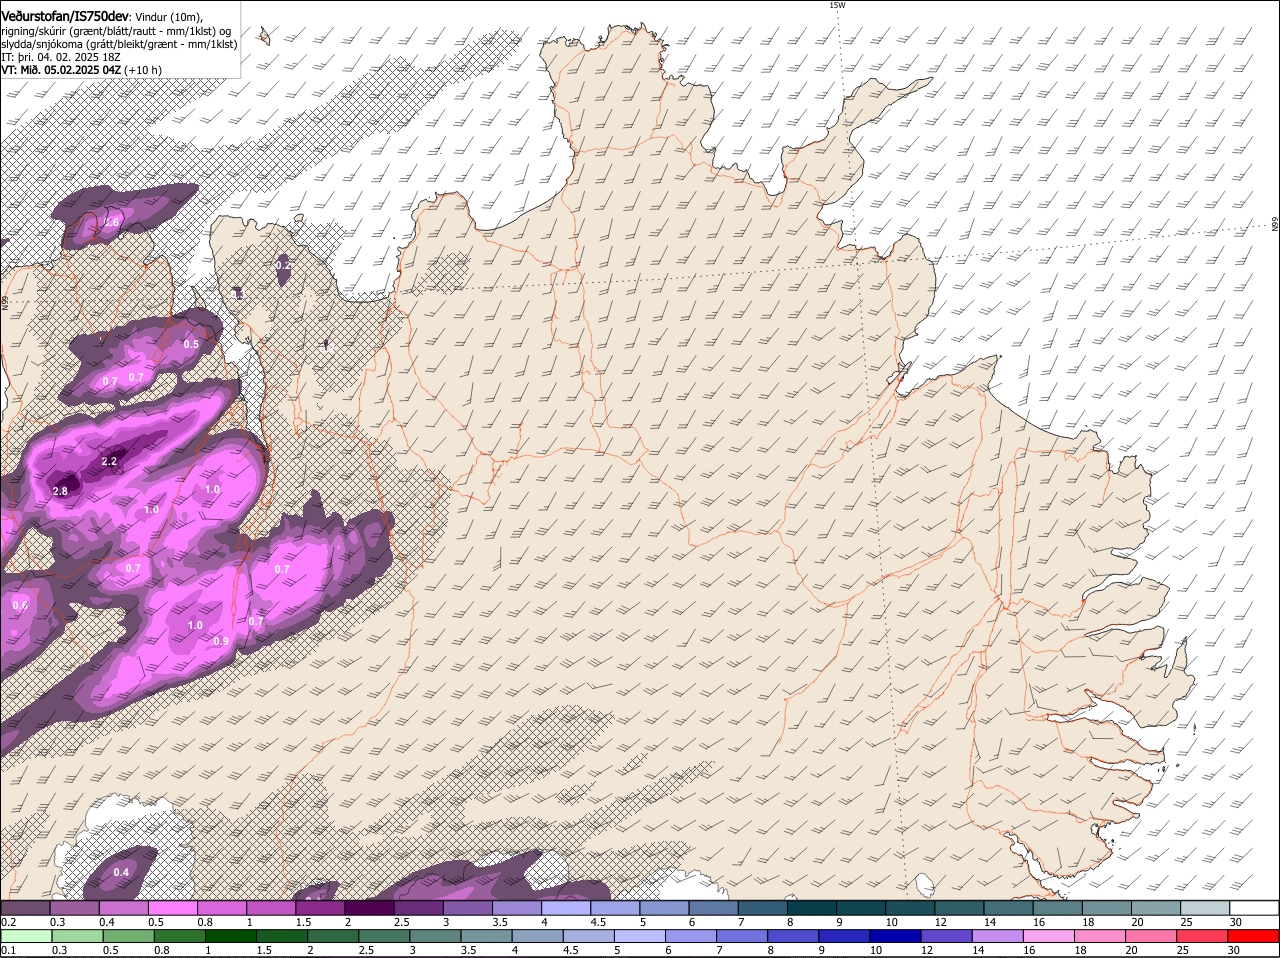Viewport: 1280px width, 958px height.
Task: Select the red lower swatch labelled 25
Action: [x=1203, y=936]
